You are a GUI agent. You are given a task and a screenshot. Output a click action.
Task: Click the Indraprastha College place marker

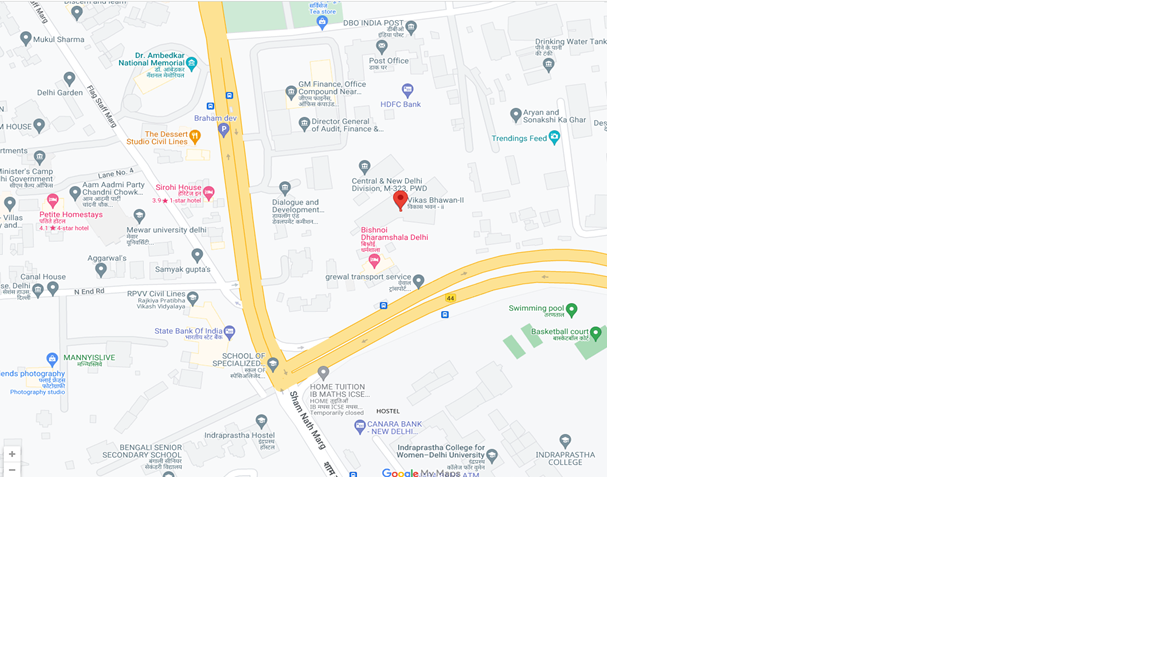pyautogui.click(x=565, y=441)
